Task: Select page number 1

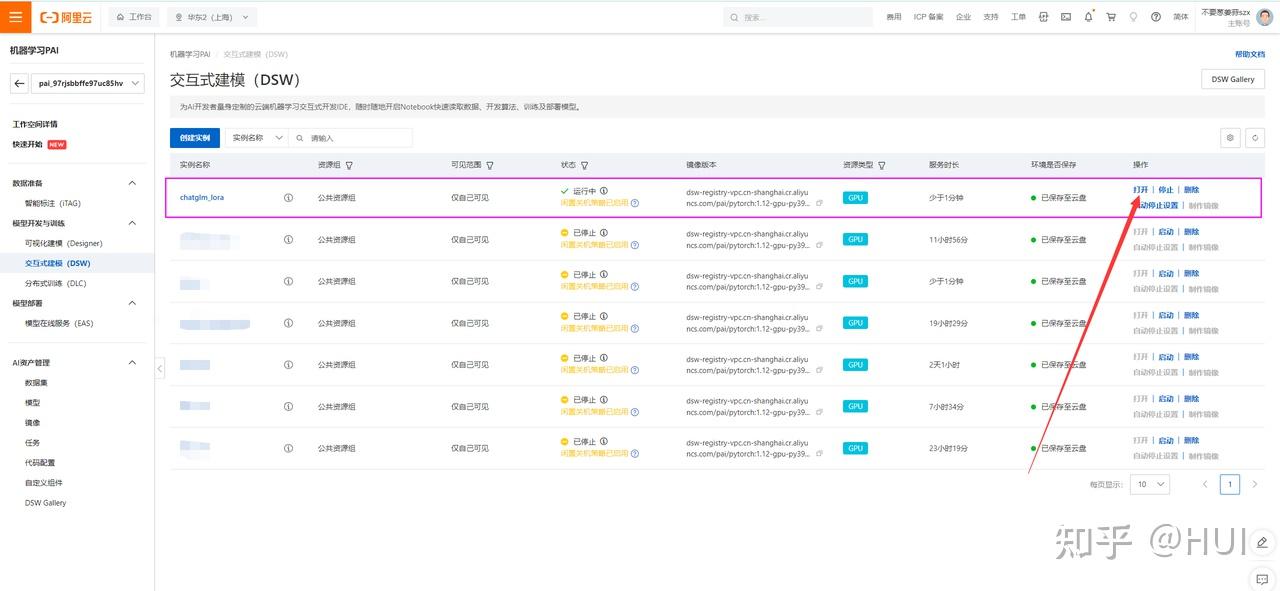Action: (x=1230, y=484)
